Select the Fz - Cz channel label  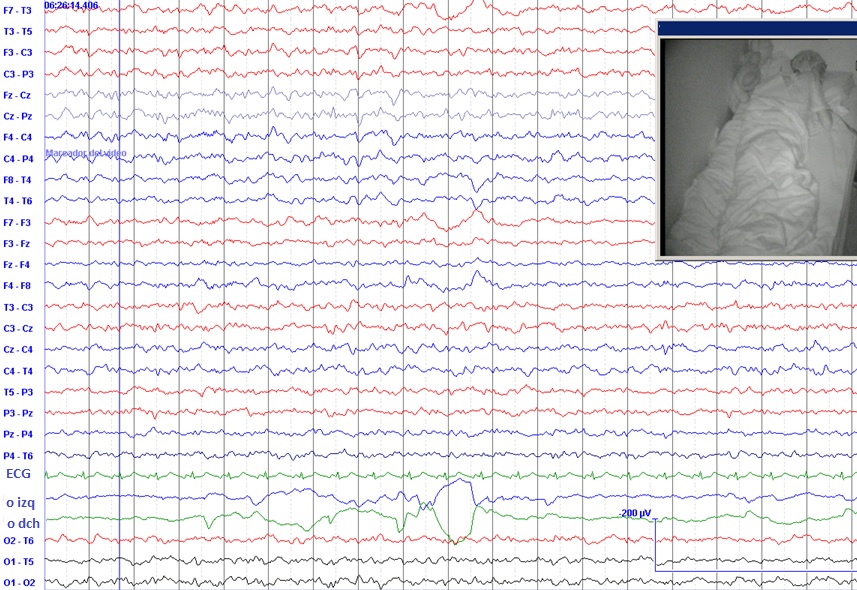(x=17, y=95)
